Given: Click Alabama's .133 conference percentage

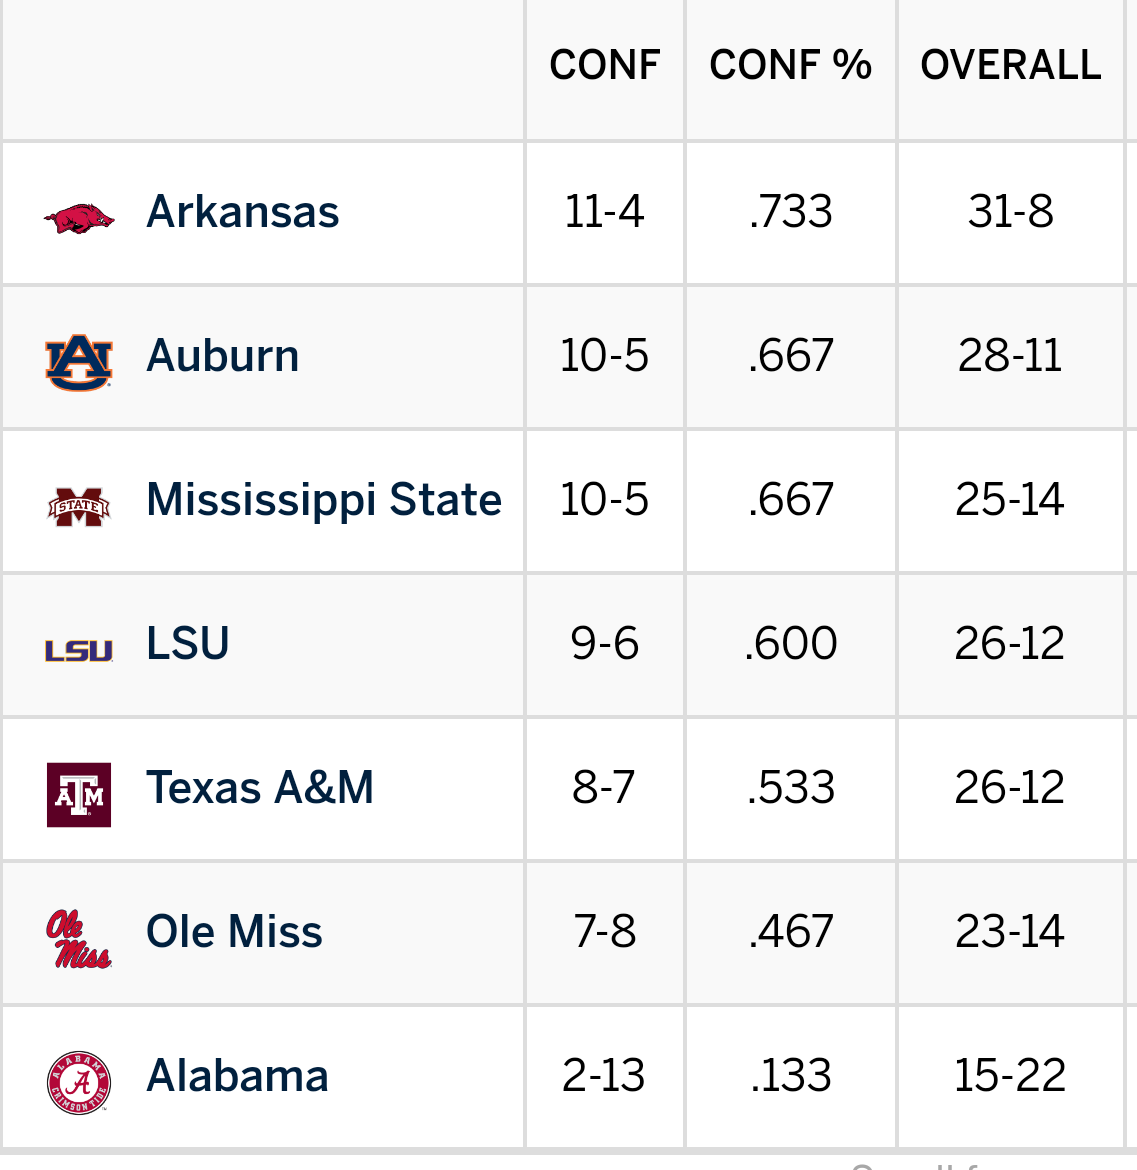Looking at the screenshot, I should coord(790,1076).
